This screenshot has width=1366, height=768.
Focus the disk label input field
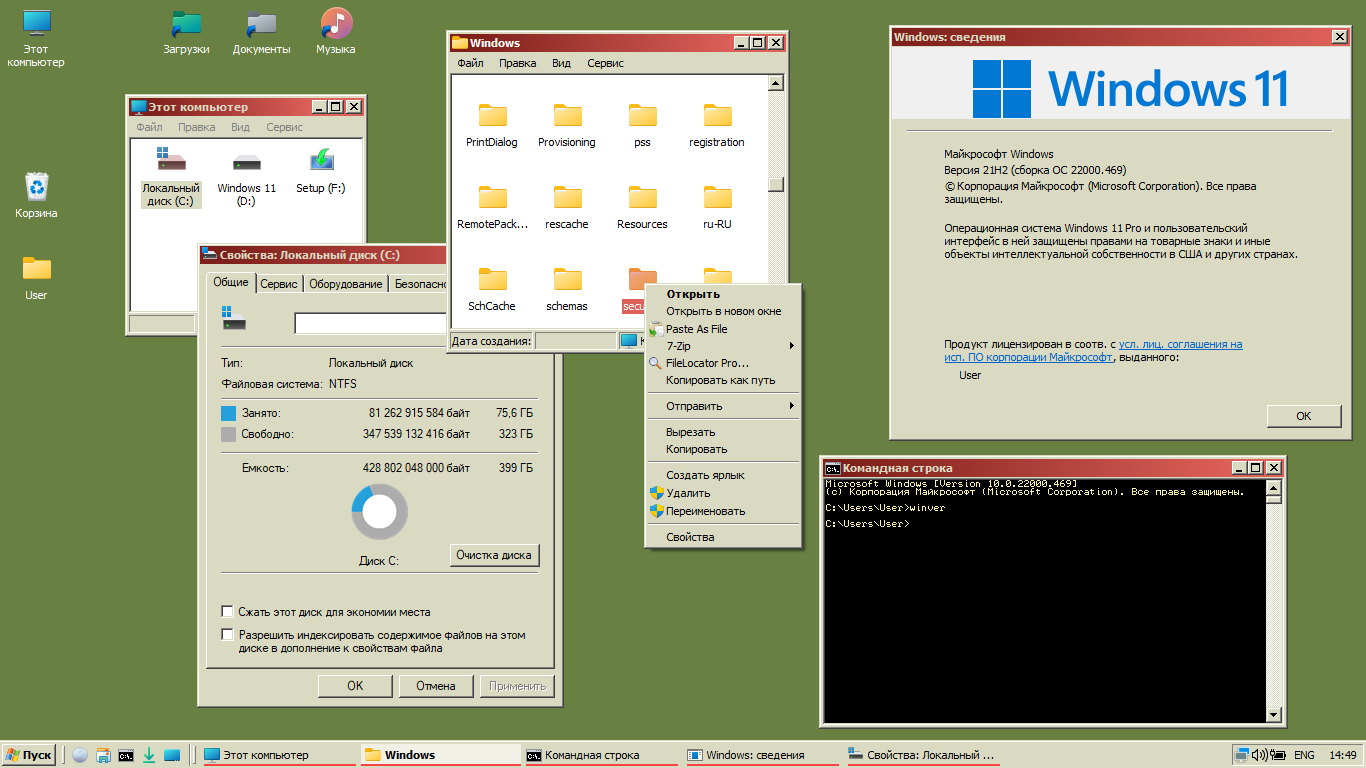(x=370, y=323)
